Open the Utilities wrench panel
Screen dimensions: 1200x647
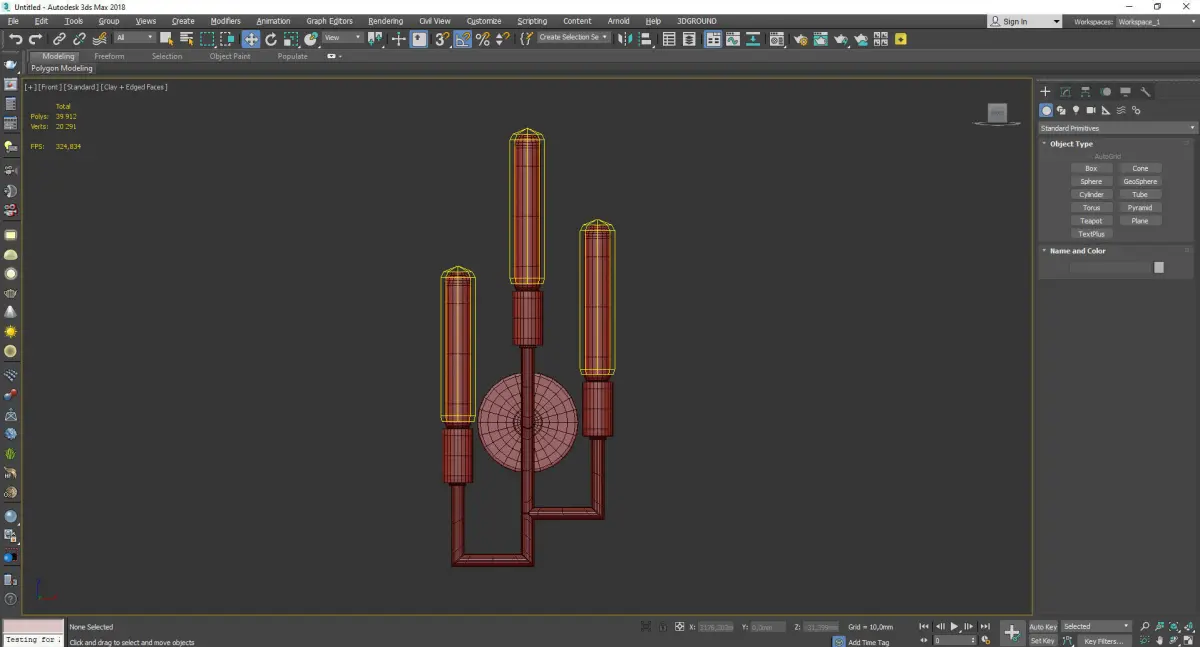[1146, 92]
